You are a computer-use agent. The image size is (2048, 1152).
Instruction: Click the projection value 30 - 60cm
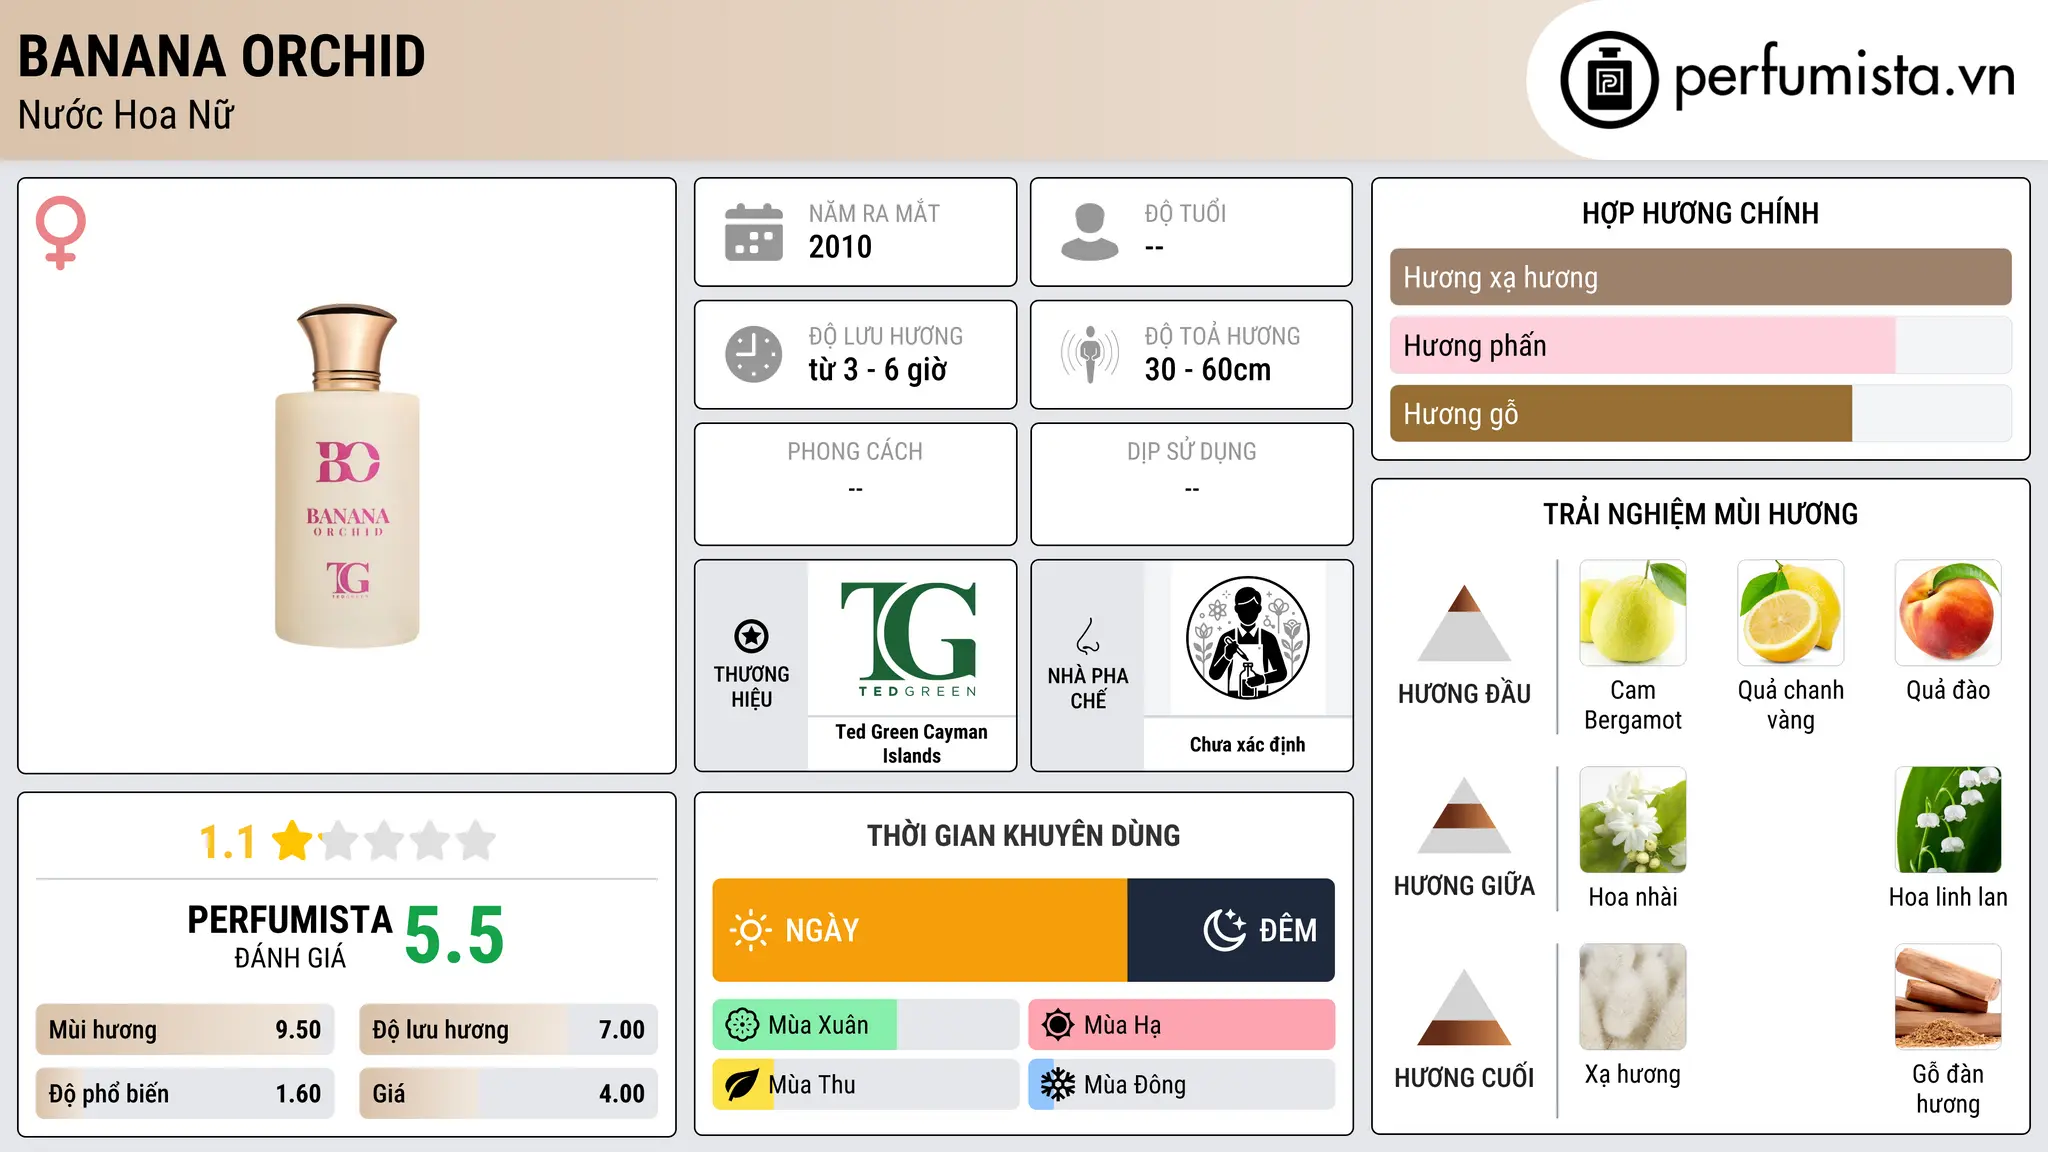1208,370
